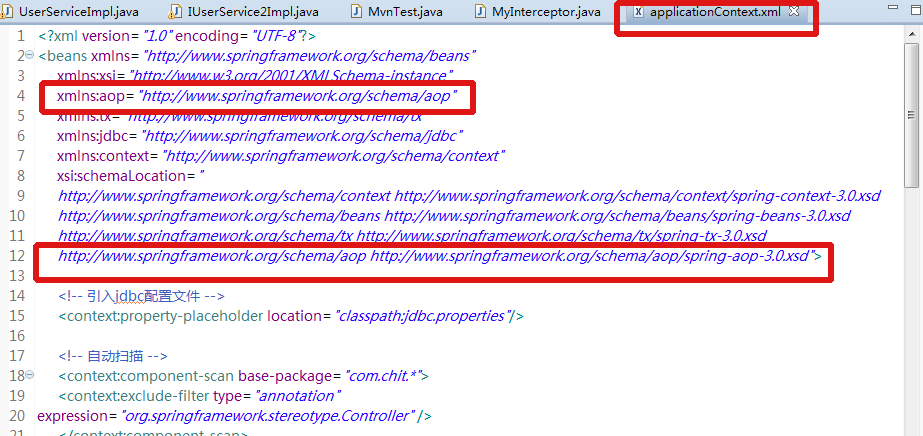Viewport: 923px width, 436px height.
Task: Click the beans xmlns attribute value
Action: pyautogui.click(x=310, y=56)
